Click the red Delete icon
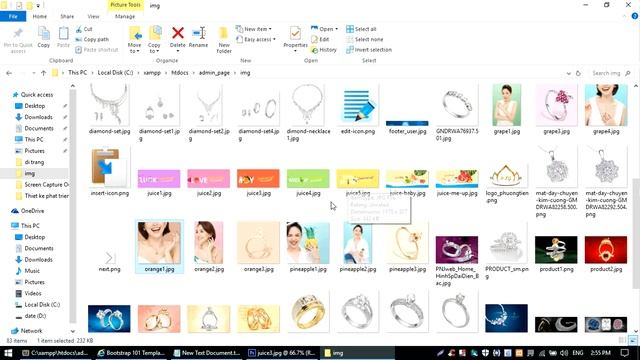This screenshot has width=640, height=360. 178,33
